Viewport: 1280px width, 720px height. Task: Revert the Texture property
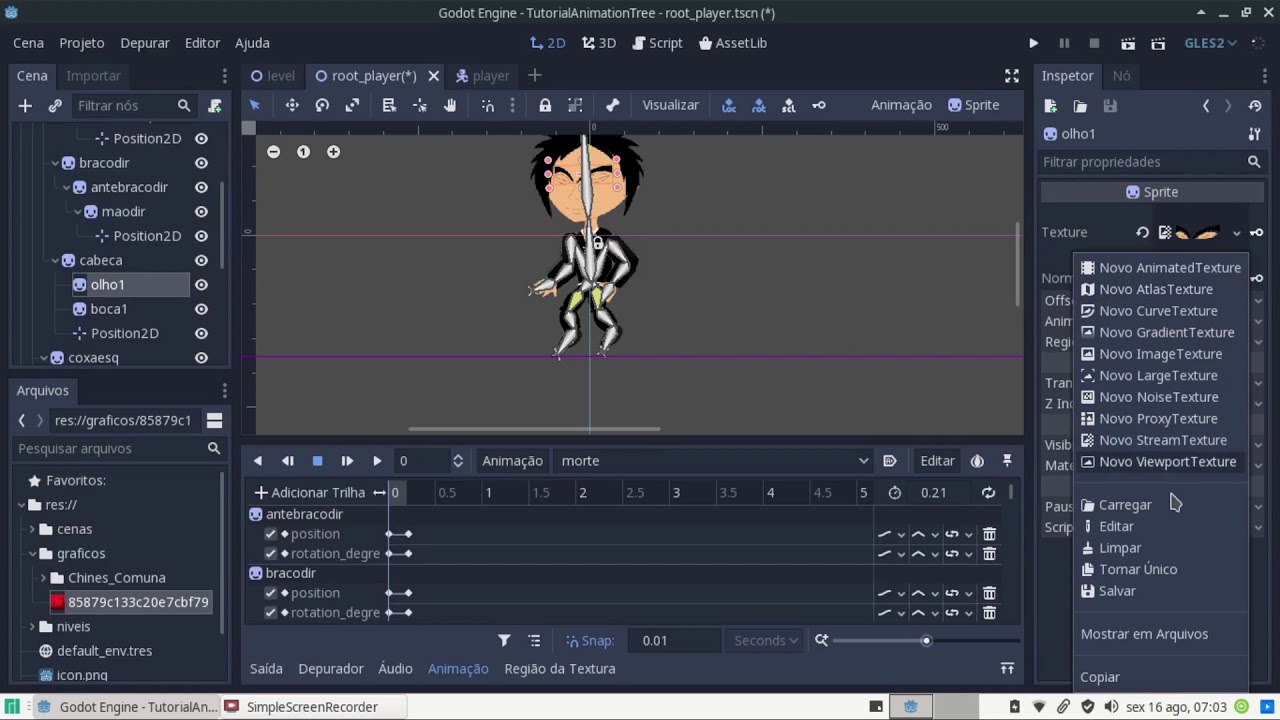[1142, 232]
